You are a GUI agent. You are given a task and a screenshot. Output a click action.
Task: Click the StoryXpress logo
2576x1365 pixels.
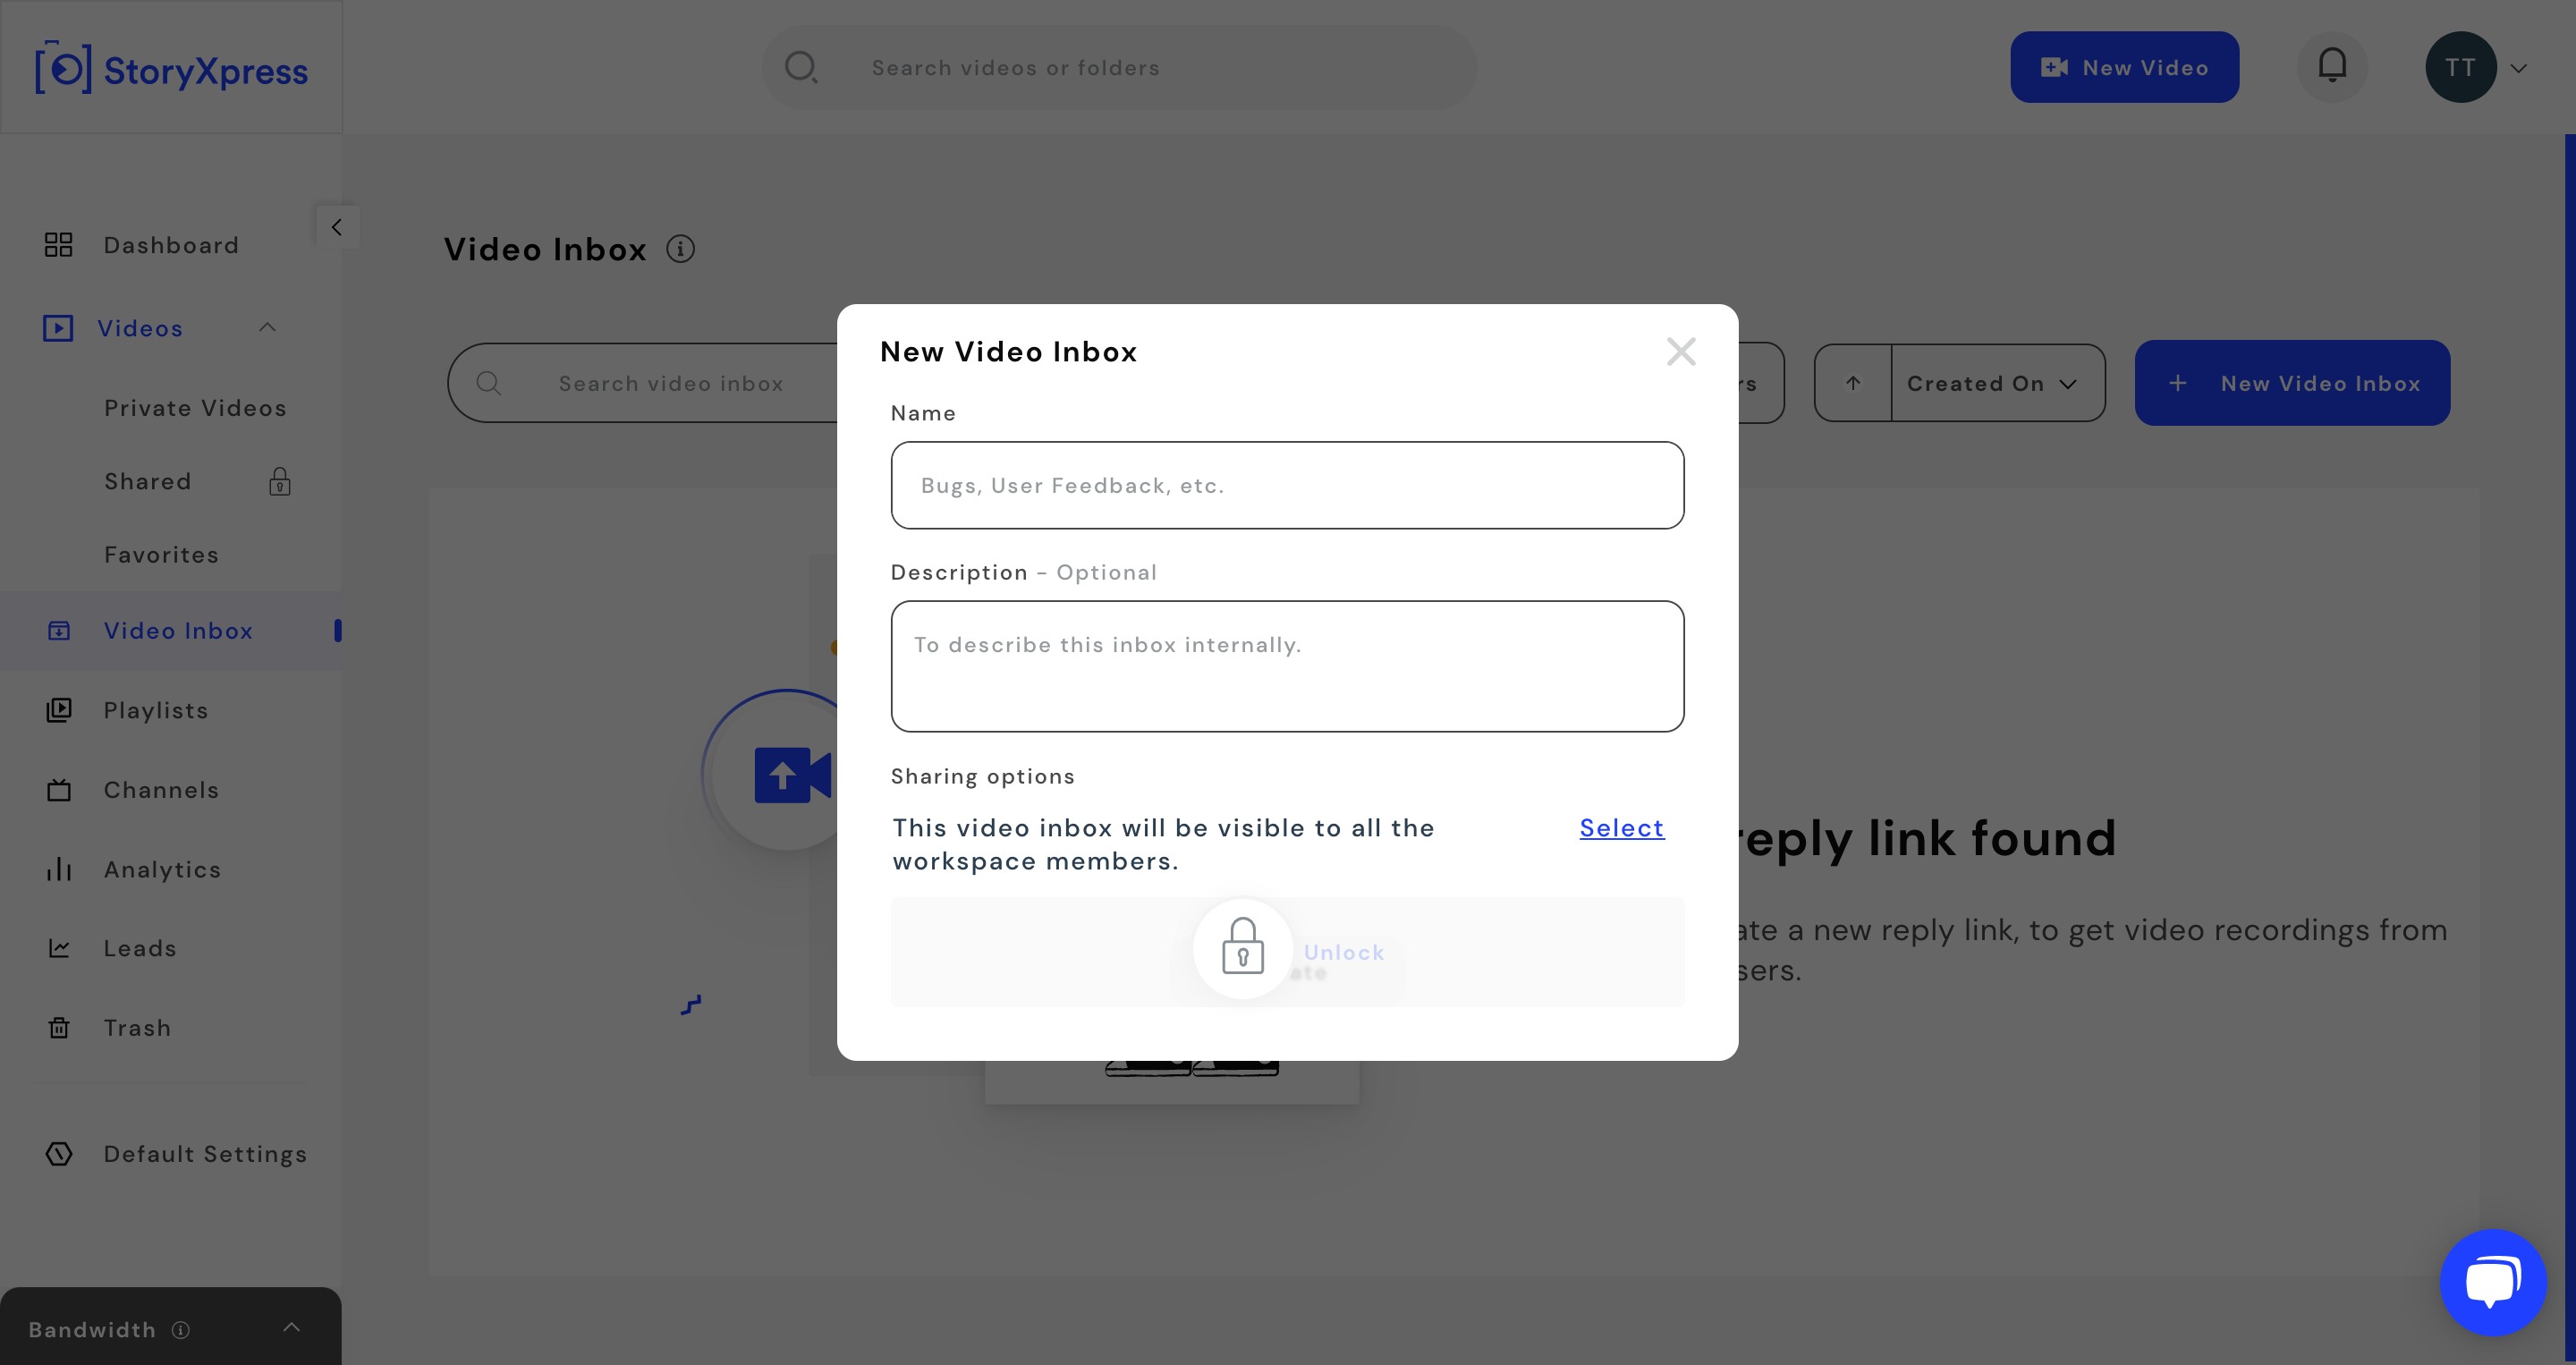click(x=172, y=68)
